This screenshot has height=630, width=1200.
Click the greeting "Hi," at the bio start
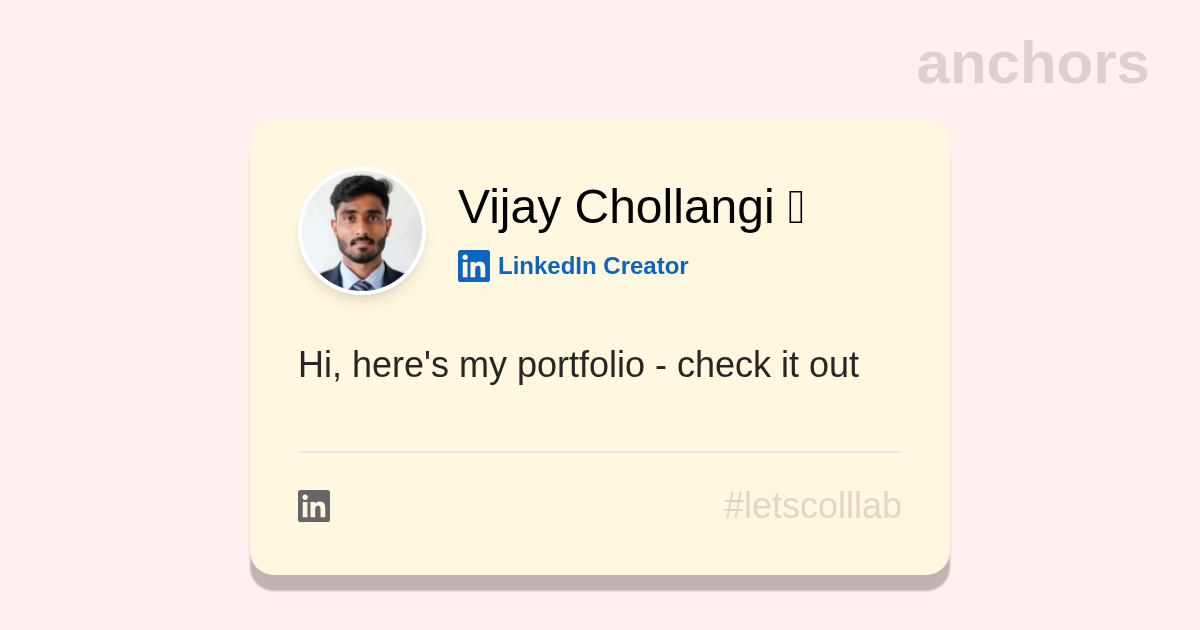tap(319, 365)
